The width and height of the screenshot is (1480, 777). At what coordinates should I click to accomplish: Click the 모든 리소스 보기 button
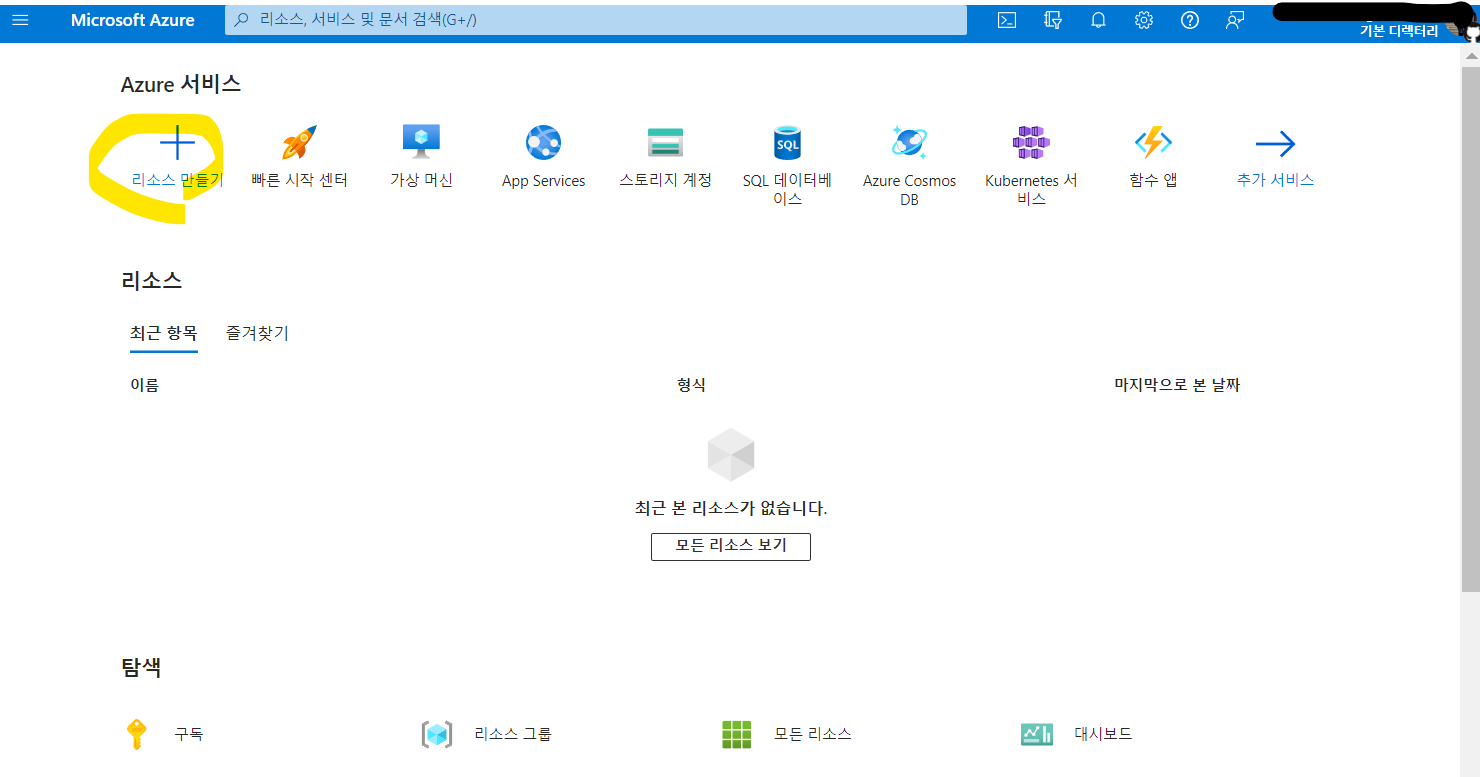click(731, 546)
